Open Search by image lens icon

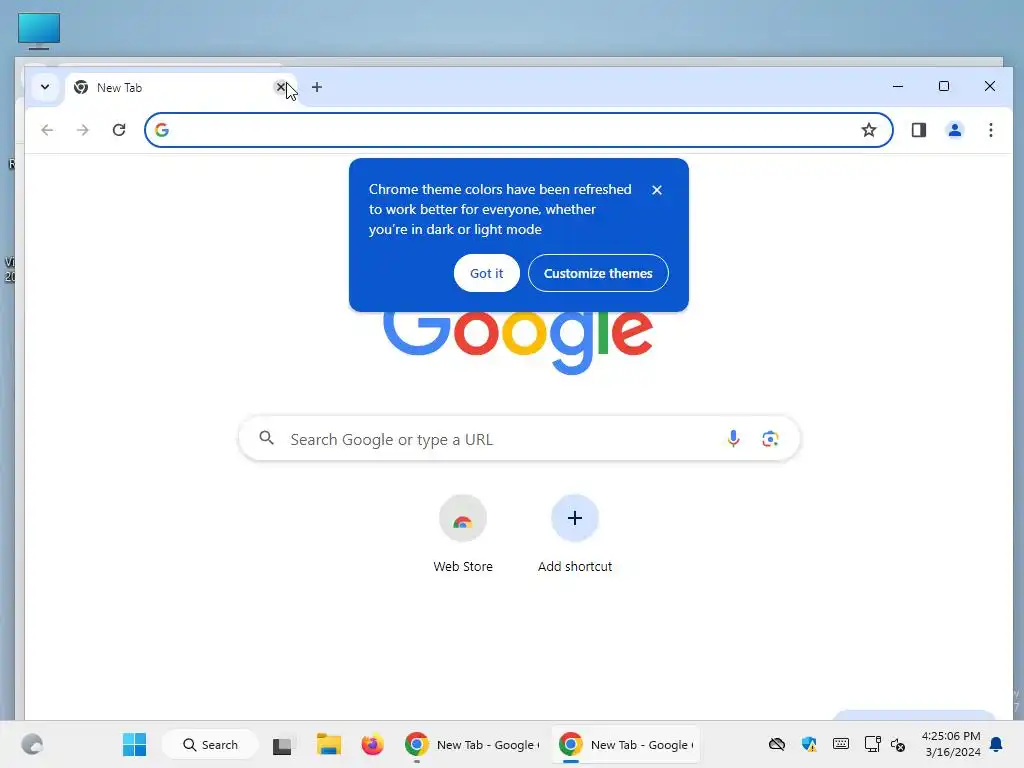coord(770,439)
